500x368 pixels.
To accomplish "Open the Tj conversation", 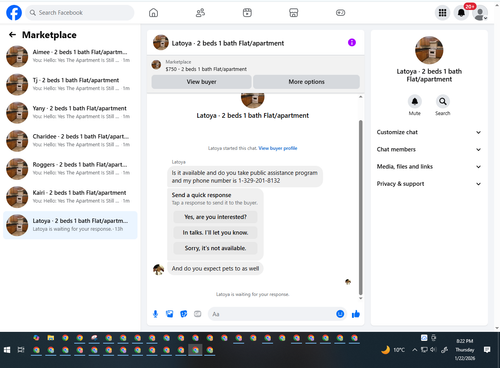I will click(70, 84).
